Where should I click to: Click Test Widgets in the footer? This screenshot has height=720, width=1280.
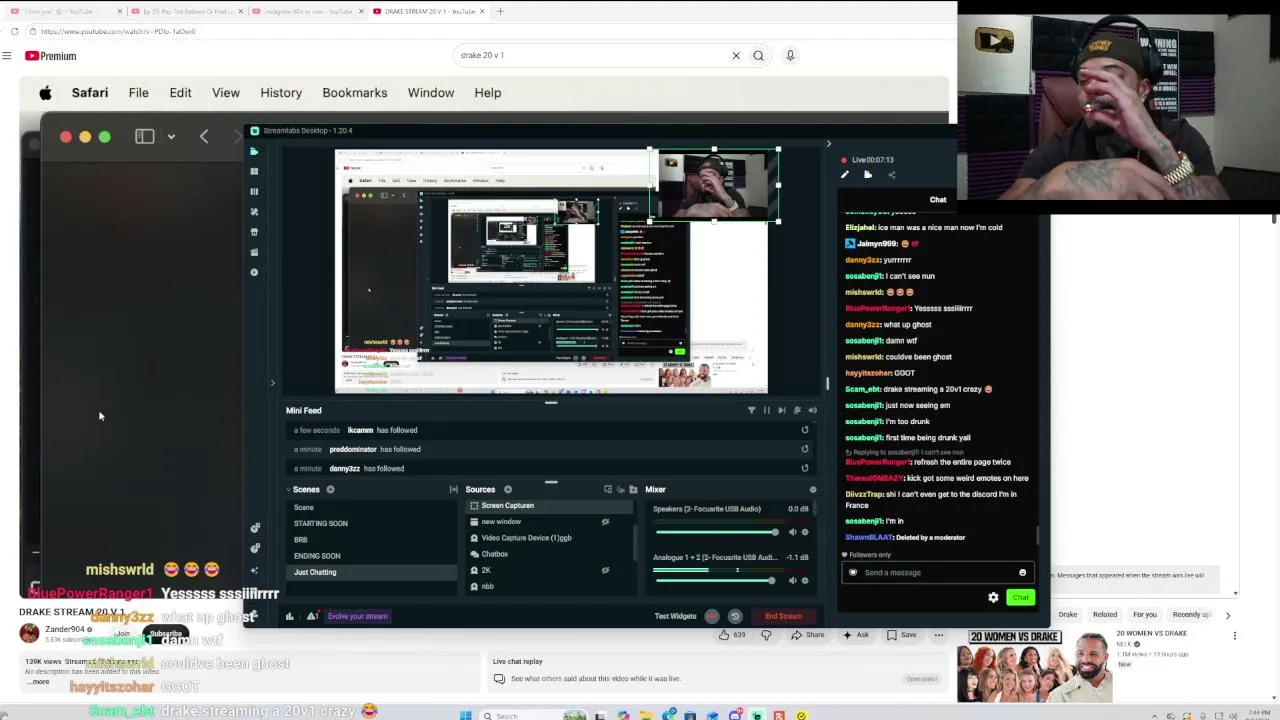click(675, 616)
